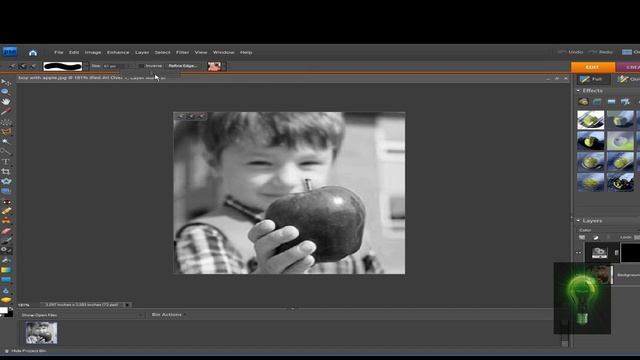640x360 pixels.
Task: Select the Paint Bucket tool
Action: (x=6, y=260)
